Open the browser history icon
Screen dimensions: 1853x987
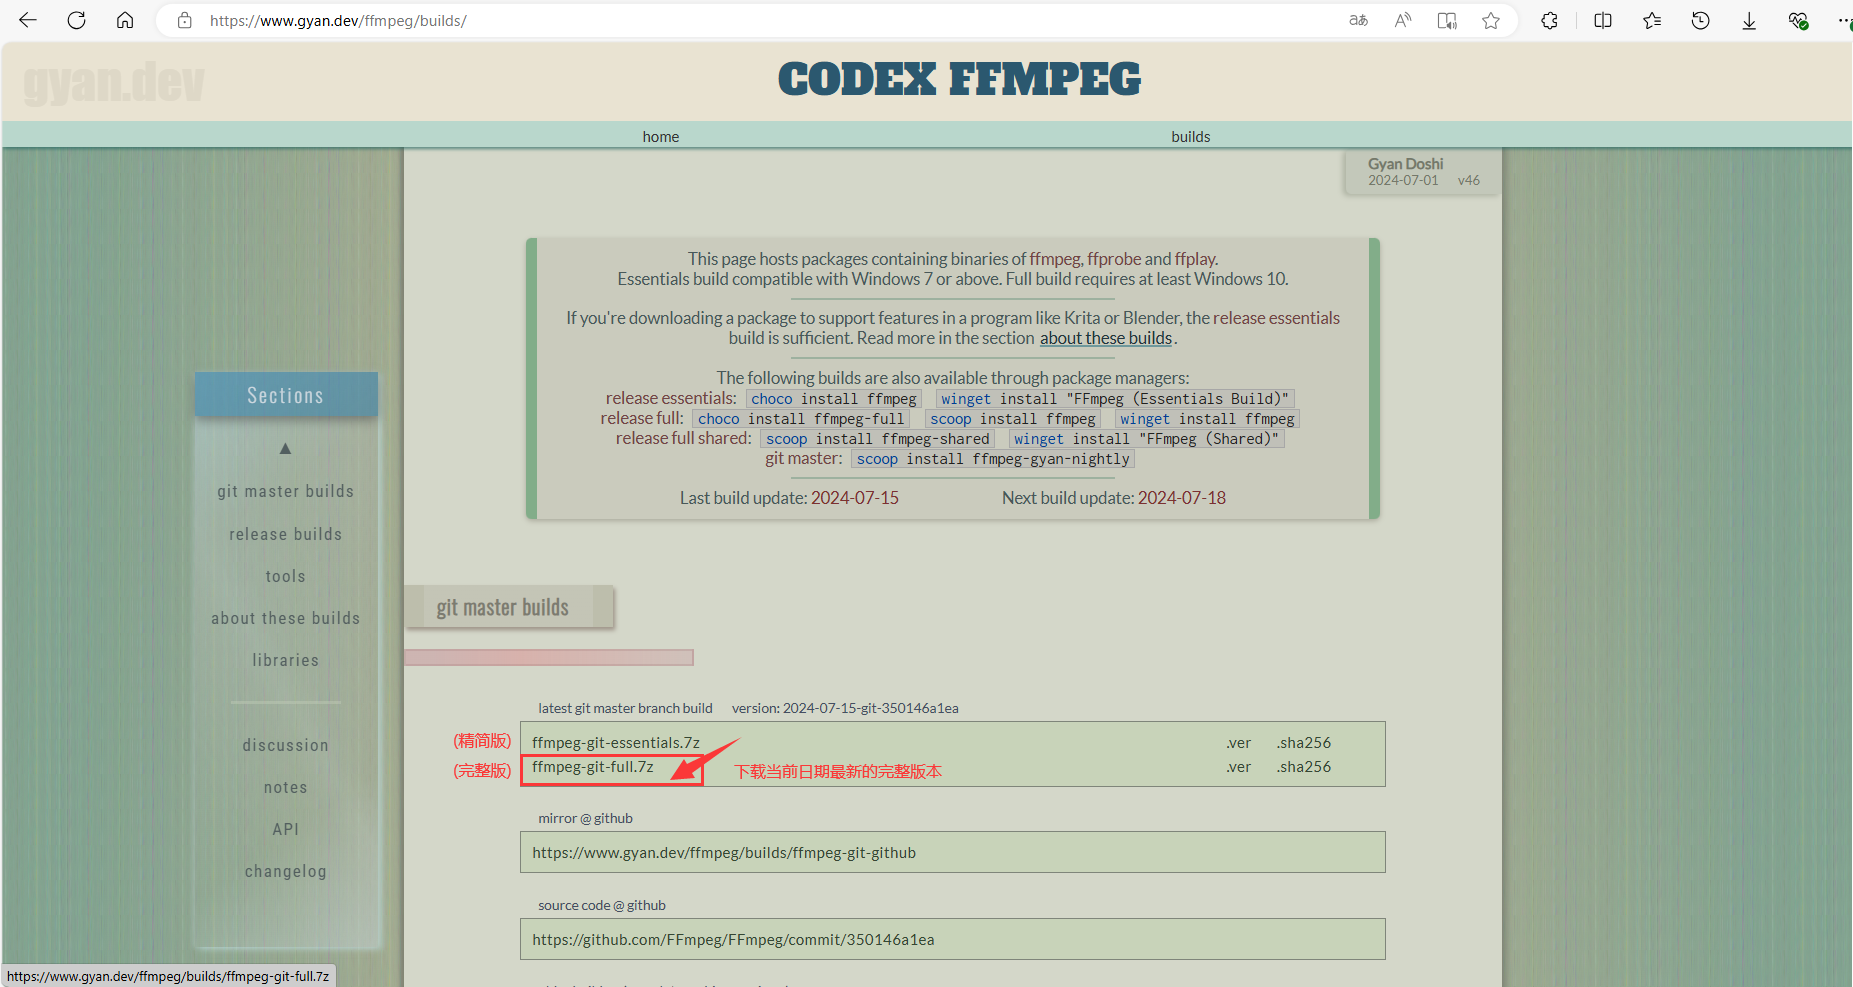point(1700,20)
